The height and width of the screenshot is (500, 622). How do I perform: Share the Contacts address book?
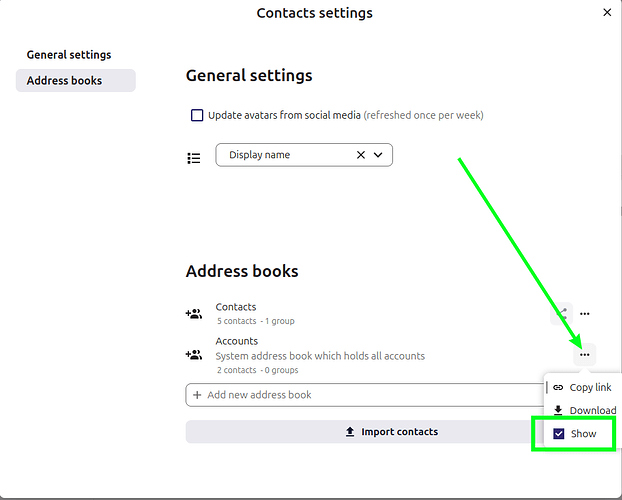pyautogui.click(x=563, y=314)
